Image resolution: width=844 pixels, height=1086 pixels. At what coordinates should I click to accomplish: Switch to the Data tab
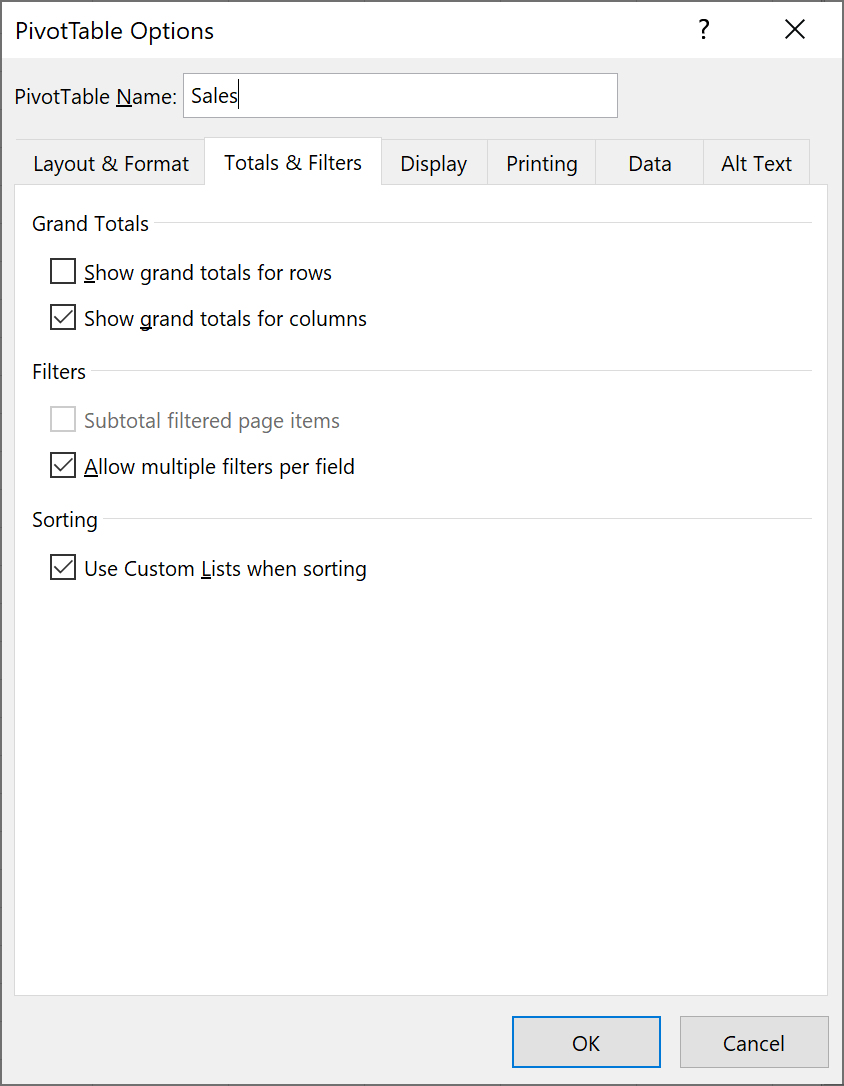pos(649,162)
